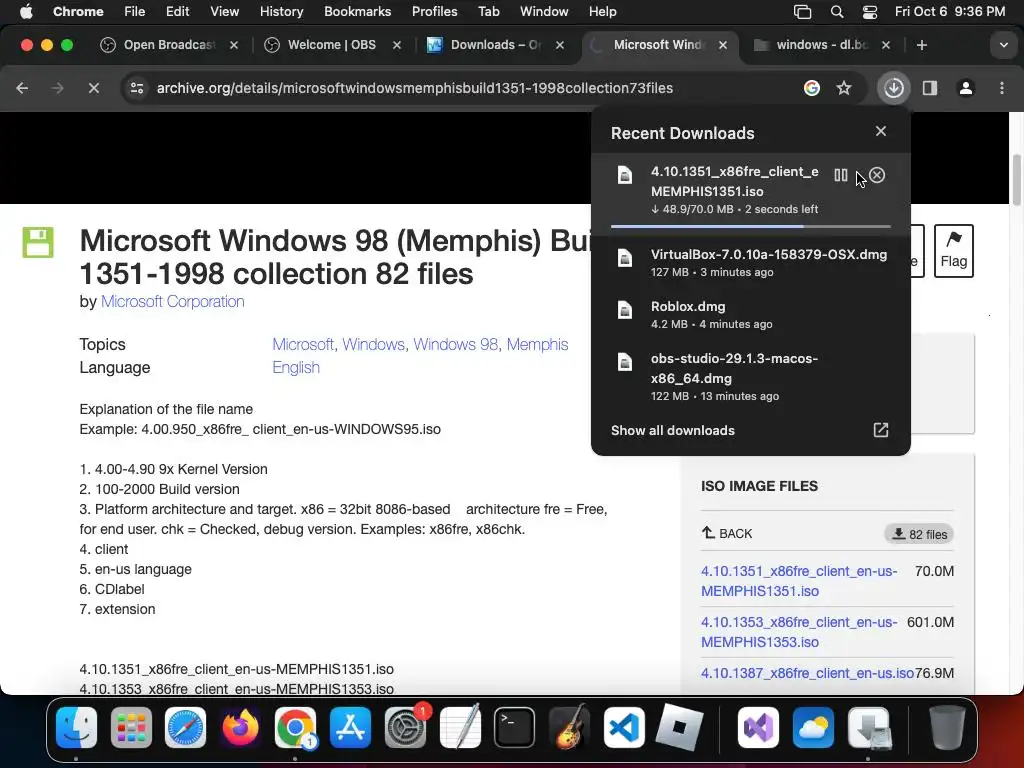View site information icon in address bar
This screenshot has height=768, width=1024.
pos(136,88)
